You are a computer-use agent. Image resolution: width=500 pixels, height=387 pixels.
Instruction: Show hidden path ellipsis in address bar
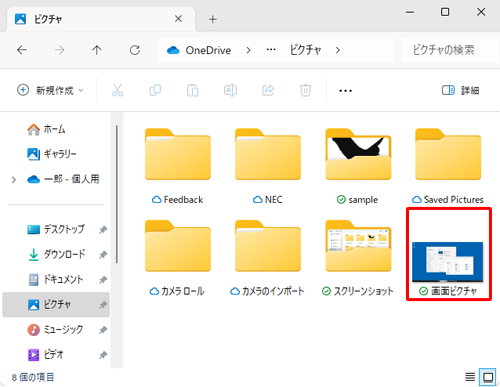click(x=271, y=50)
